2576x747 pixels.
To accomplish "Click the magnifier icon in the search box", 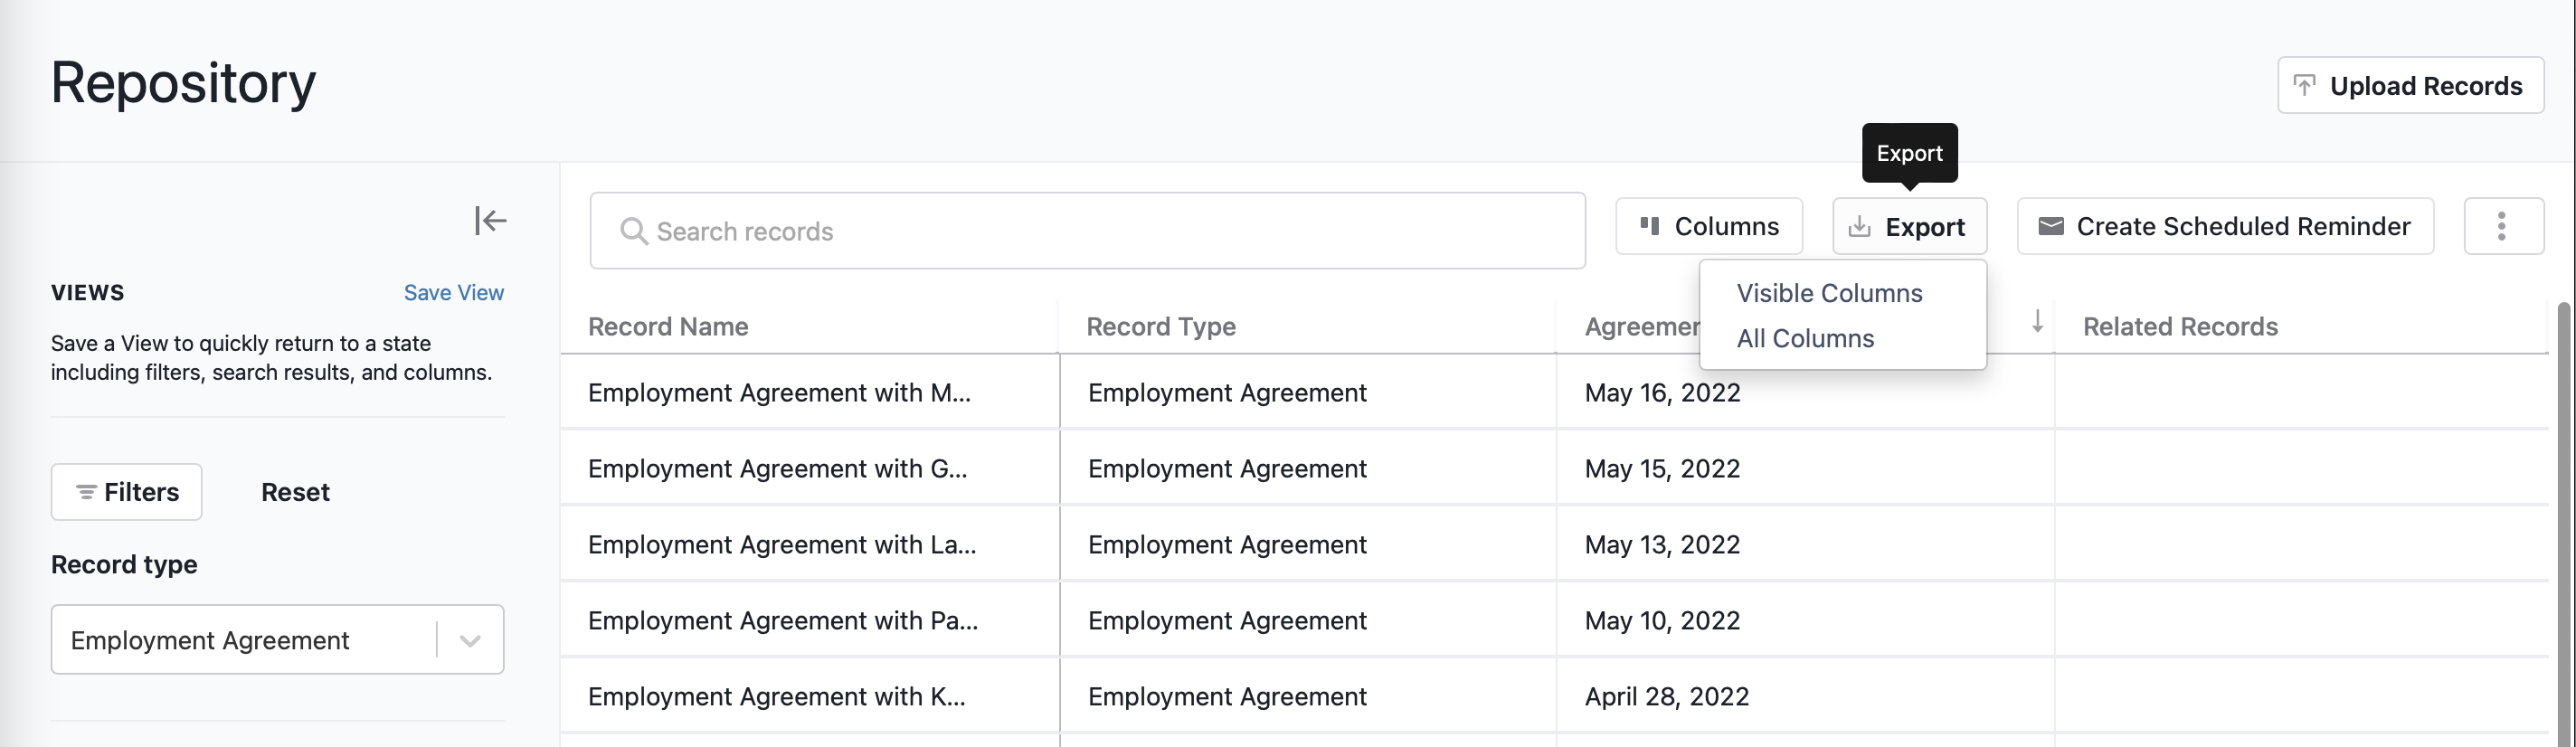I will click(x=634, y=231).
